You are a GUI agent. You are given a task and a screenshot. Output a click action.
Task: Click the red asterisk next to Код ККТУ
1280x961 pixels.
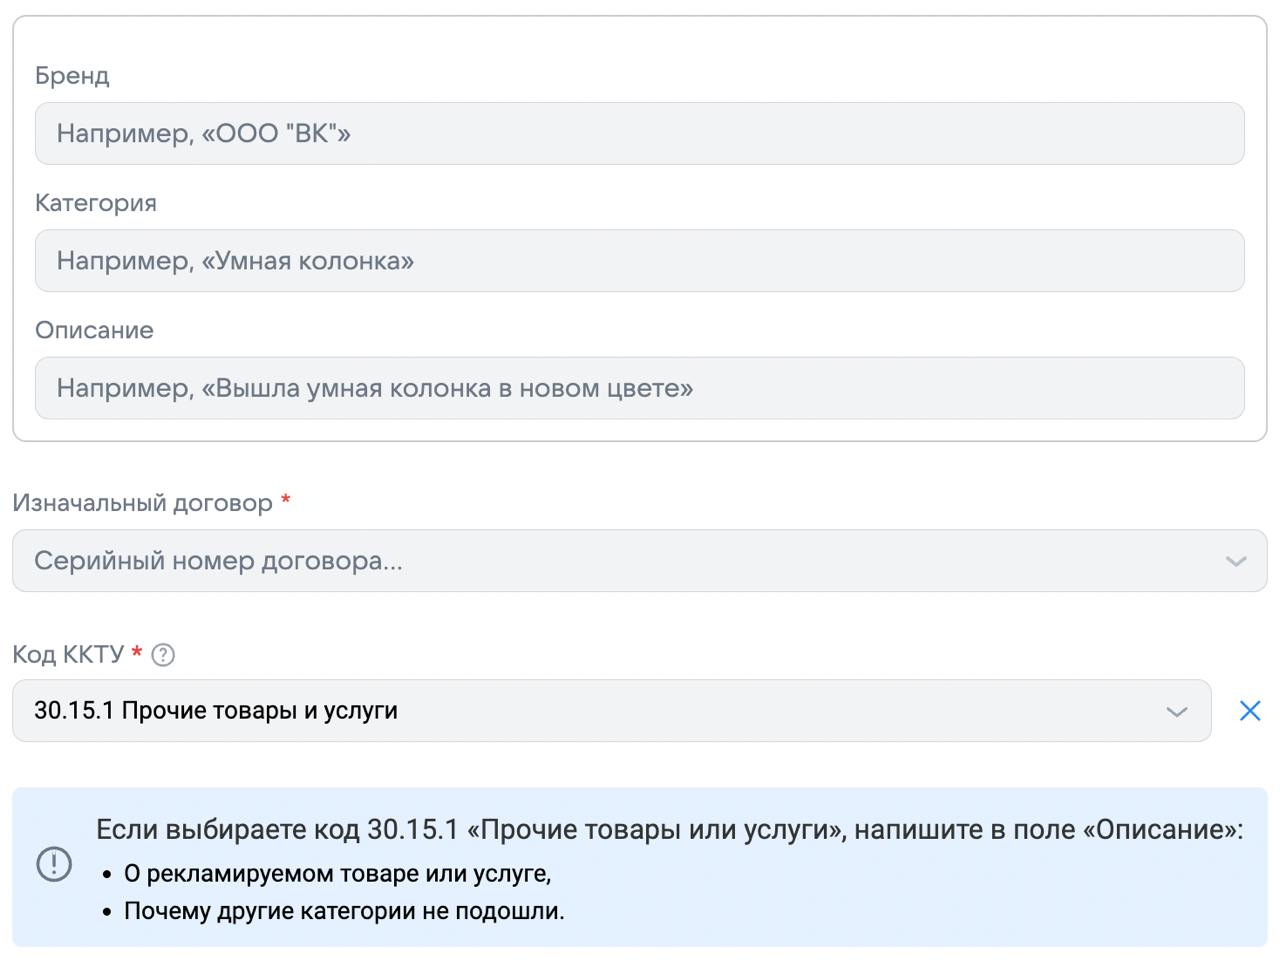click(x=137, y=653)
